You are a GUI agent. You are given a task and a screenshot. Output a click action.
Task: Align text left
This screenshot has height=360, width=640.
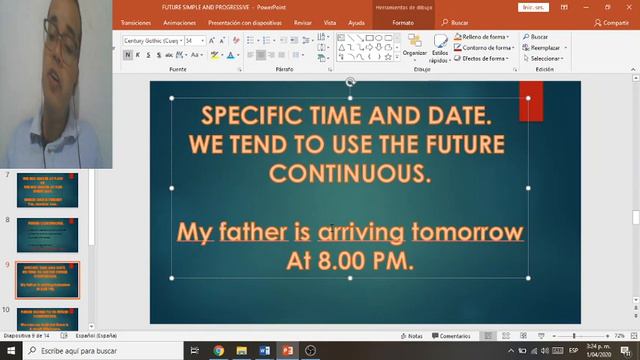(250, 55)
